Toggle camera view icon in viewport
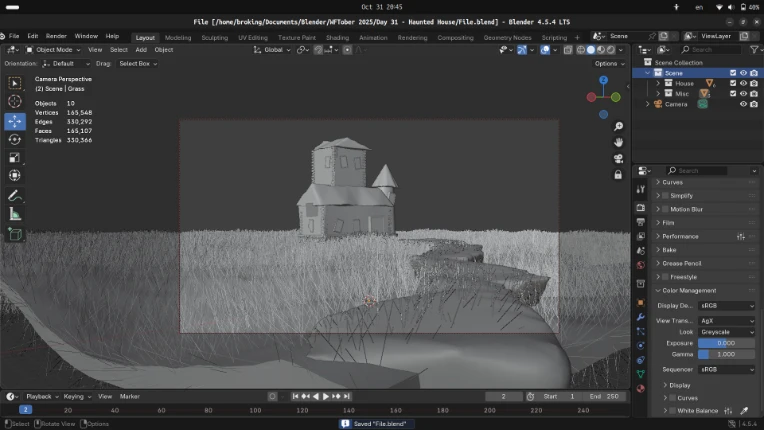This screenshot has height=430, width=764. pos(618,159)
